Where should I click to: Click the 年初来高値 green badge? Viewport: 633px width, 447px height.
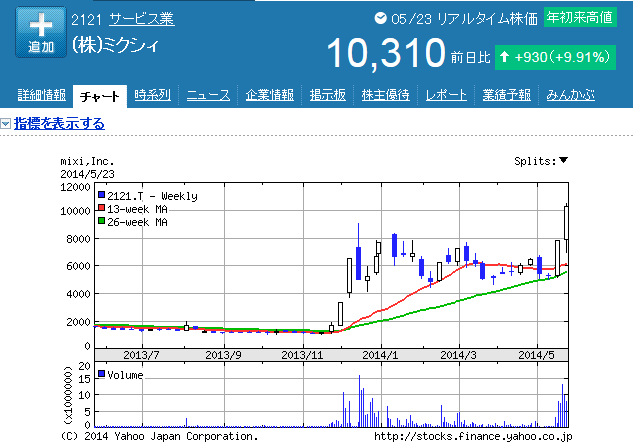click(580, 17)
